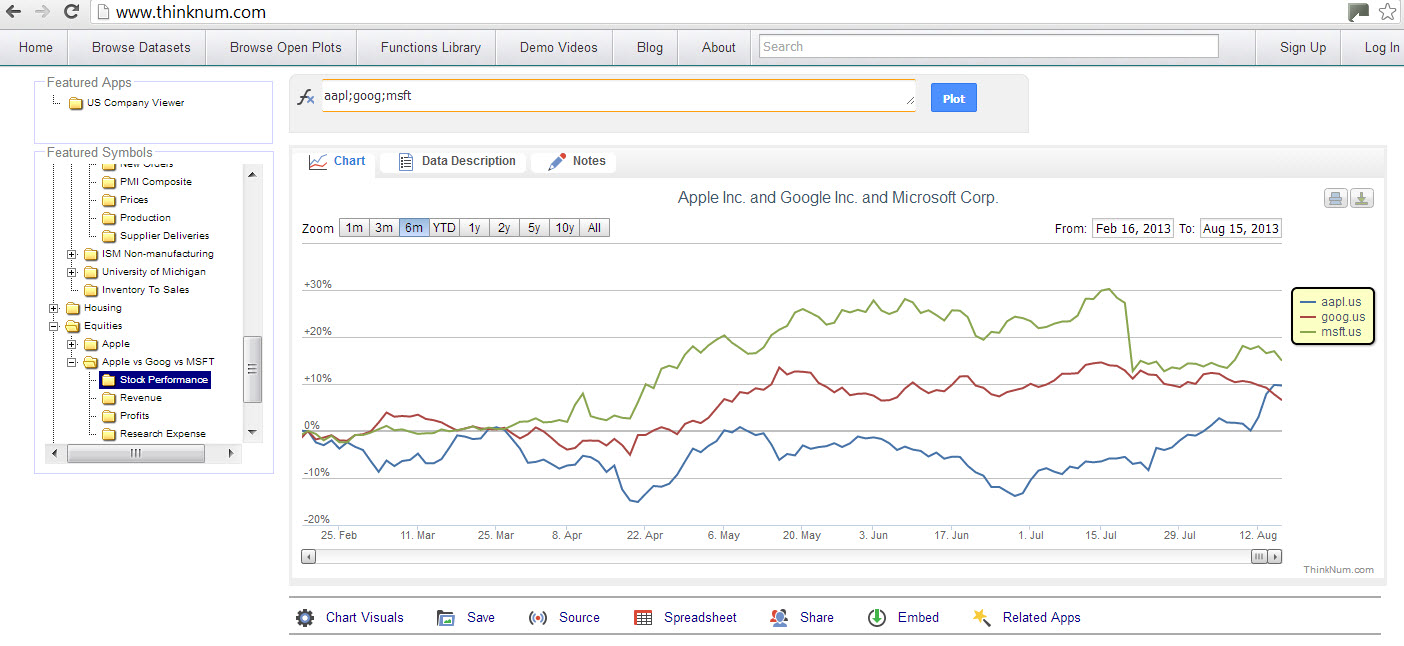This screenshot has width=1404, height=646.
Task: Expand the ISM Non-manufacturing node
Action: coord(72,254)
